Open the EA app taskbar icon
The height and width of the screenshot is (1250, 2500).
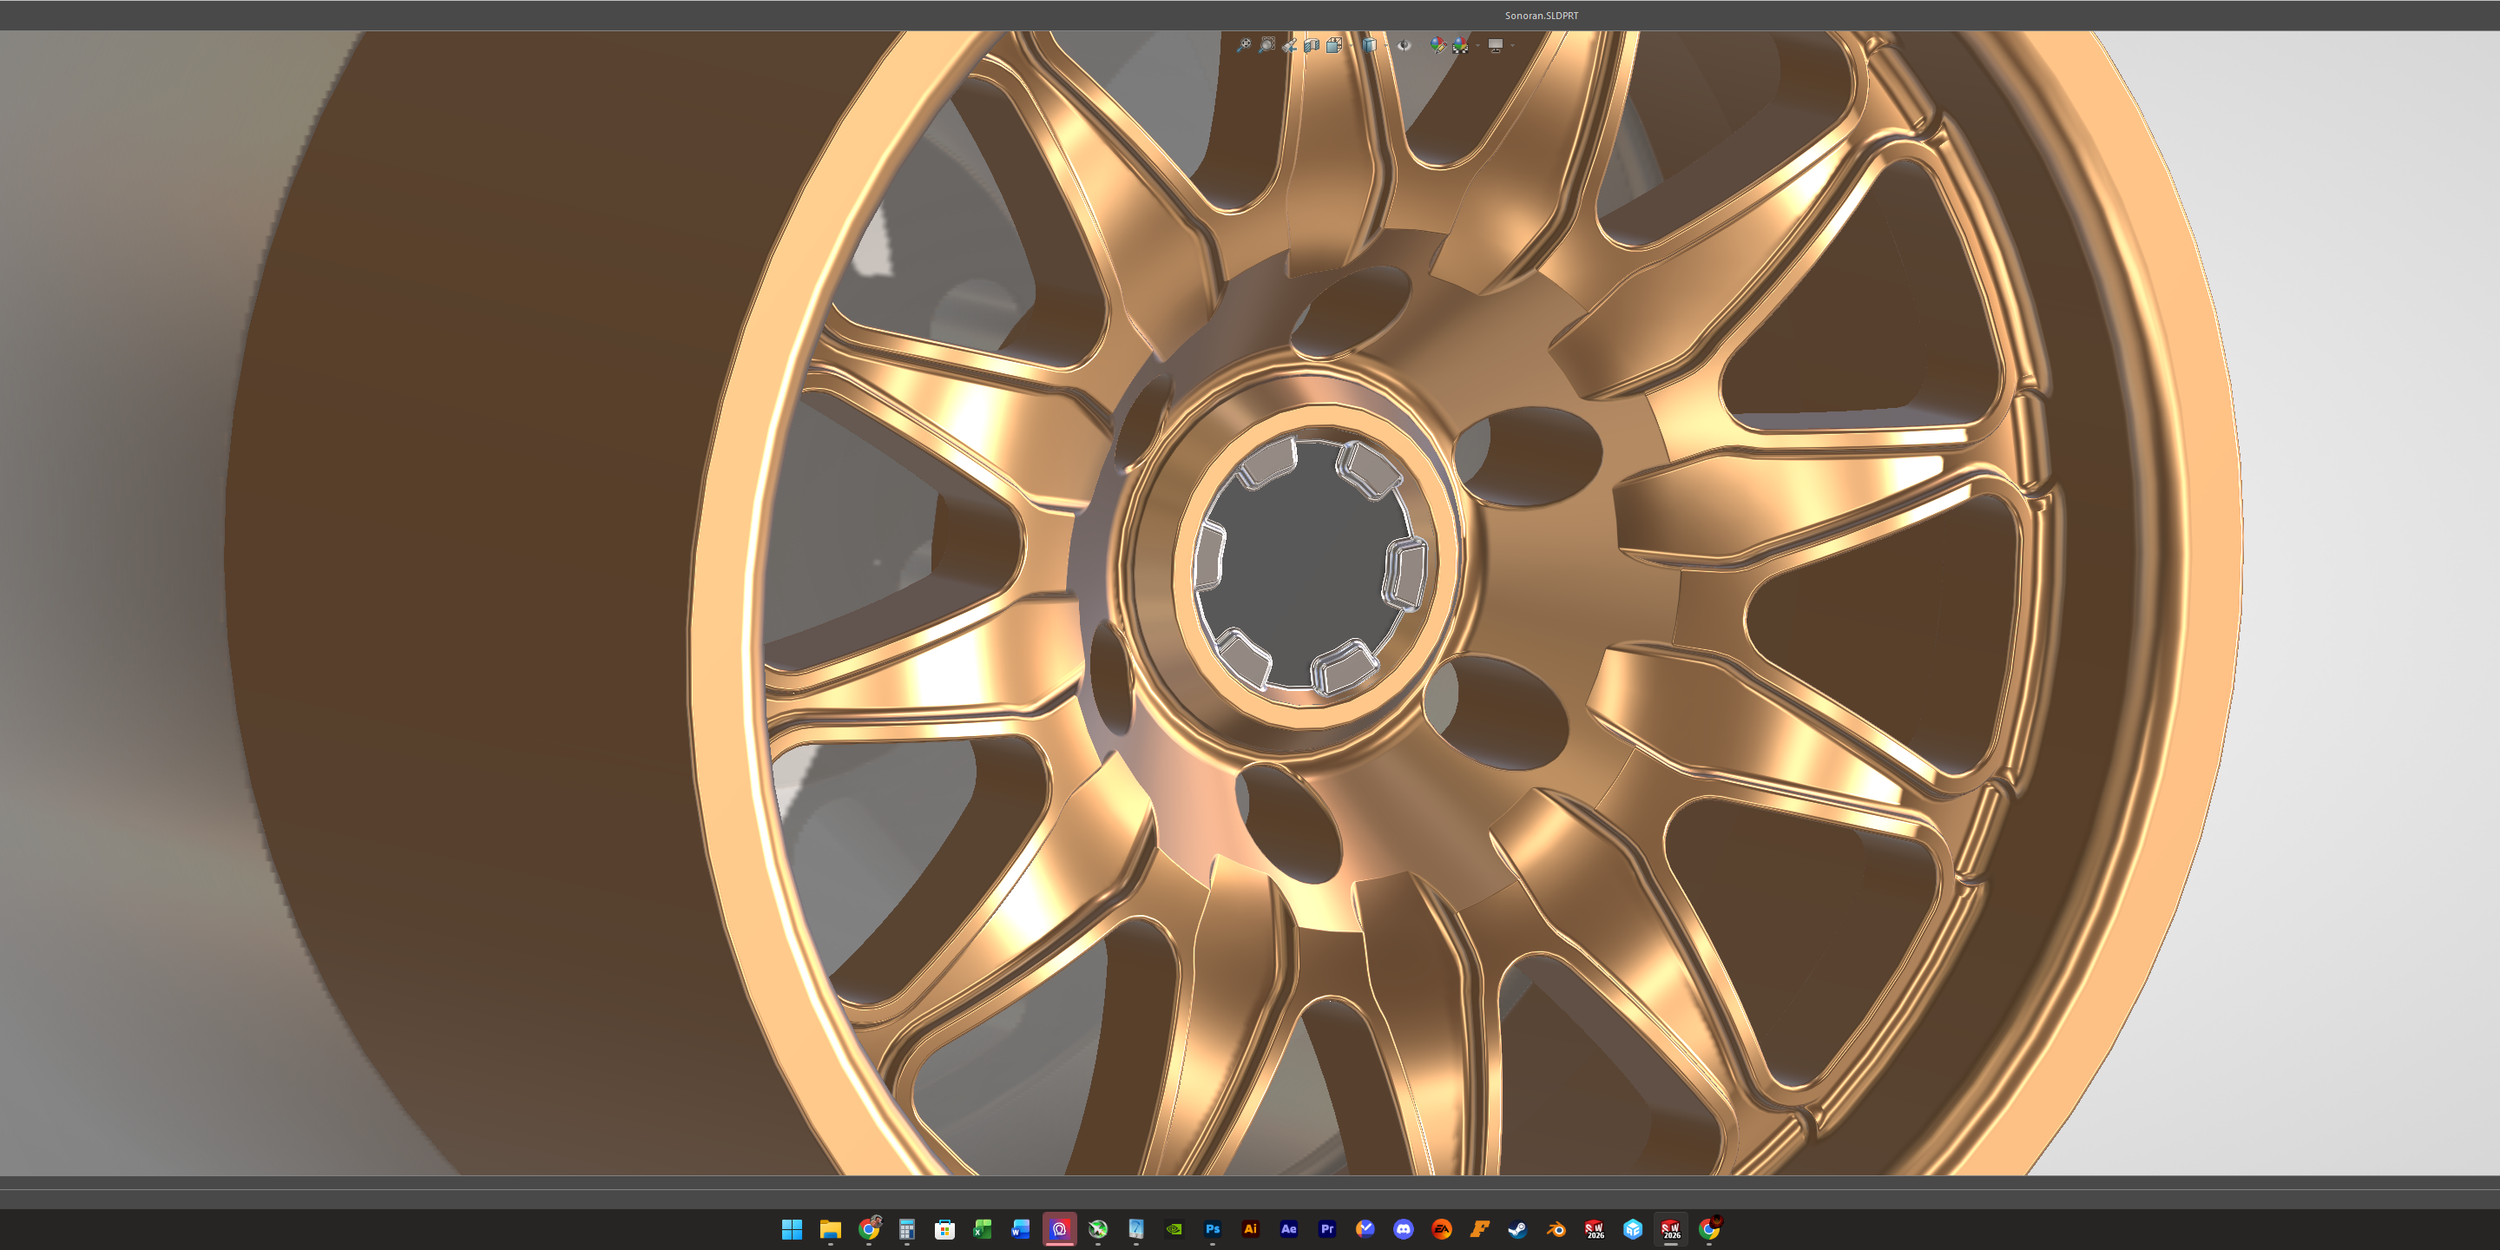[x=1441, y=1229]
